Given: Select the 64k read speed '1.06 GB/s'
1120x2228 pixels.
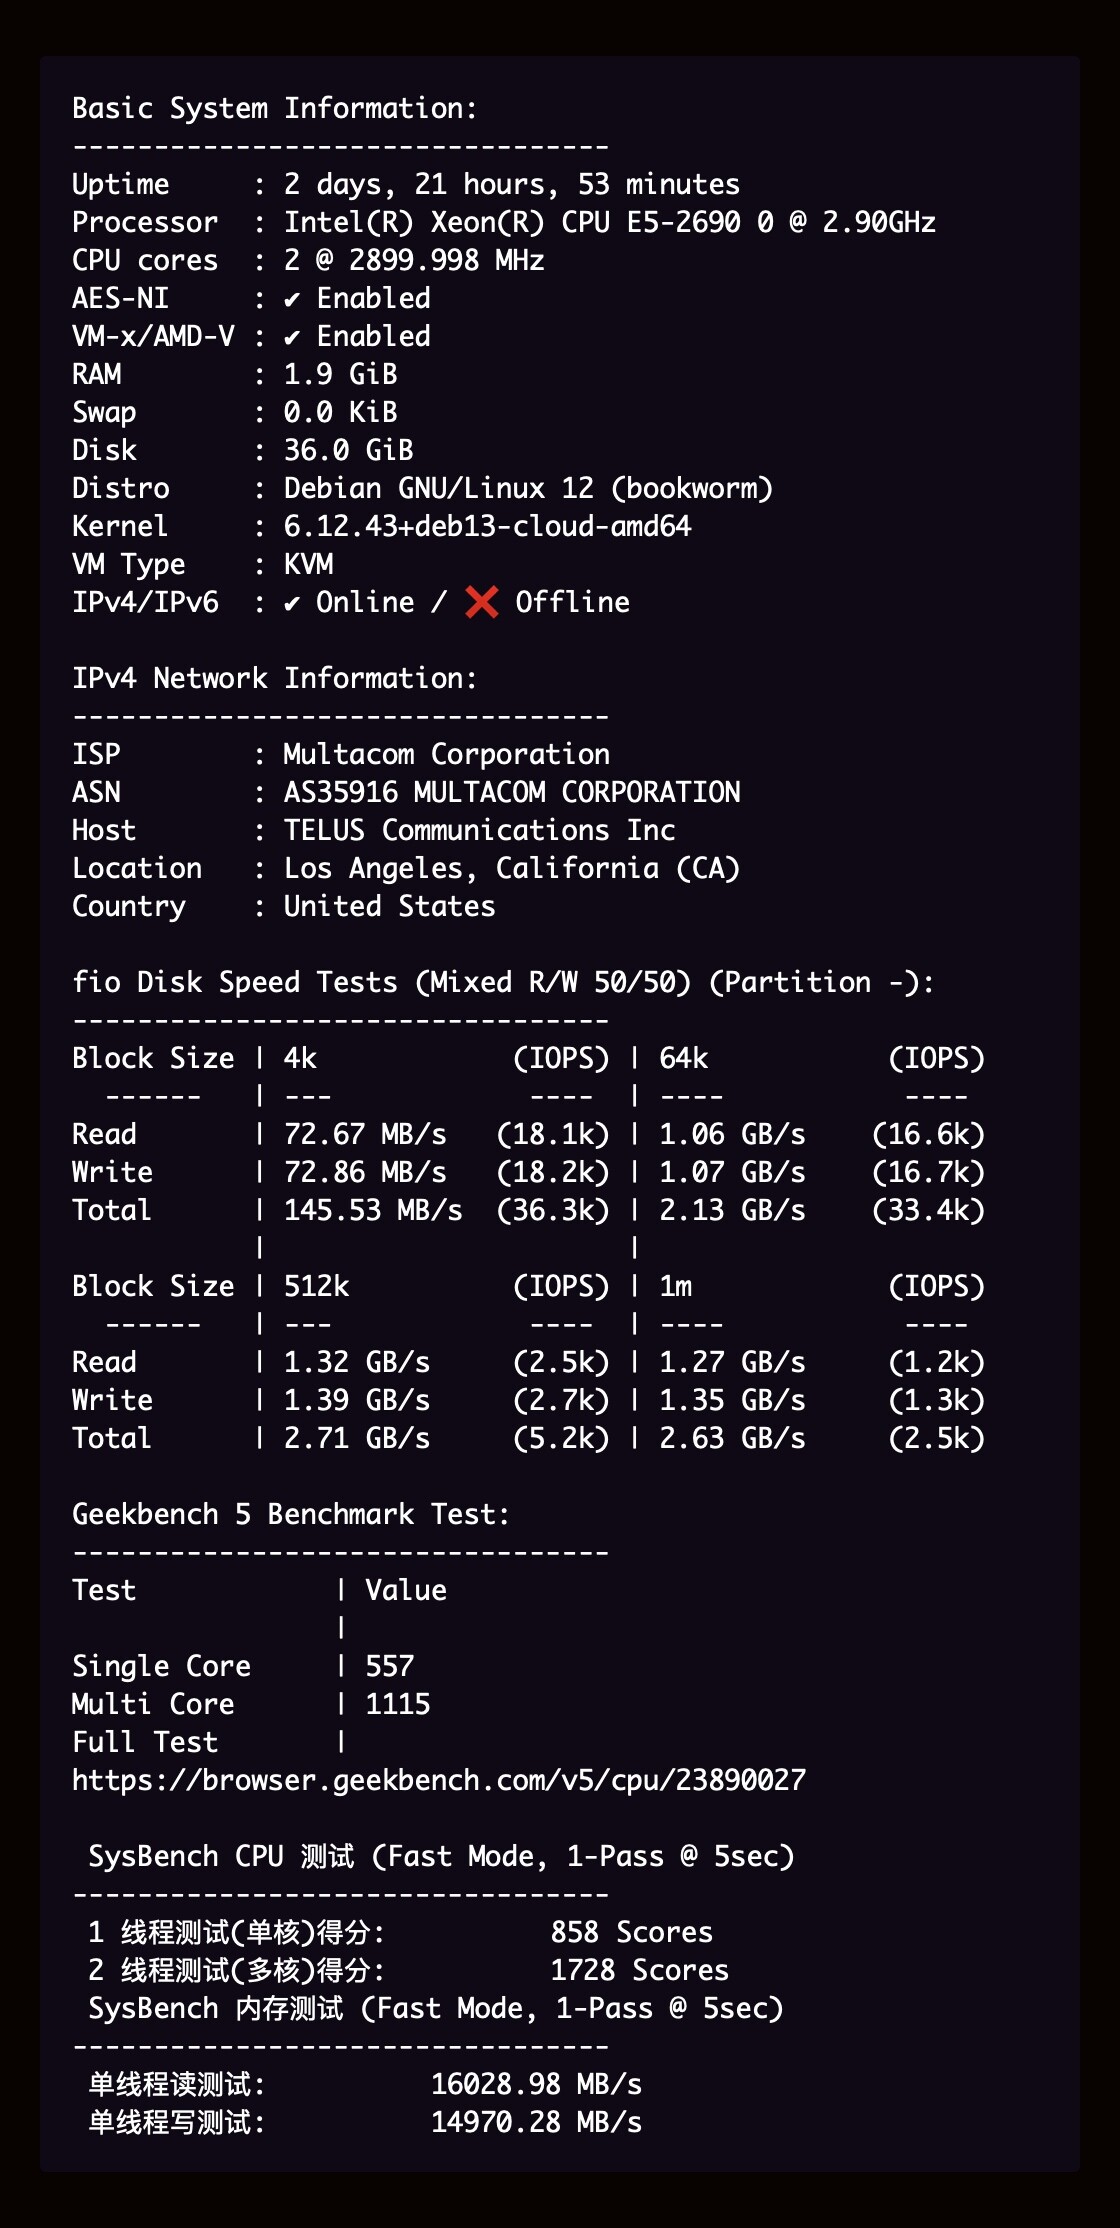Looking at the screenshot, I should coord(732,1134).
